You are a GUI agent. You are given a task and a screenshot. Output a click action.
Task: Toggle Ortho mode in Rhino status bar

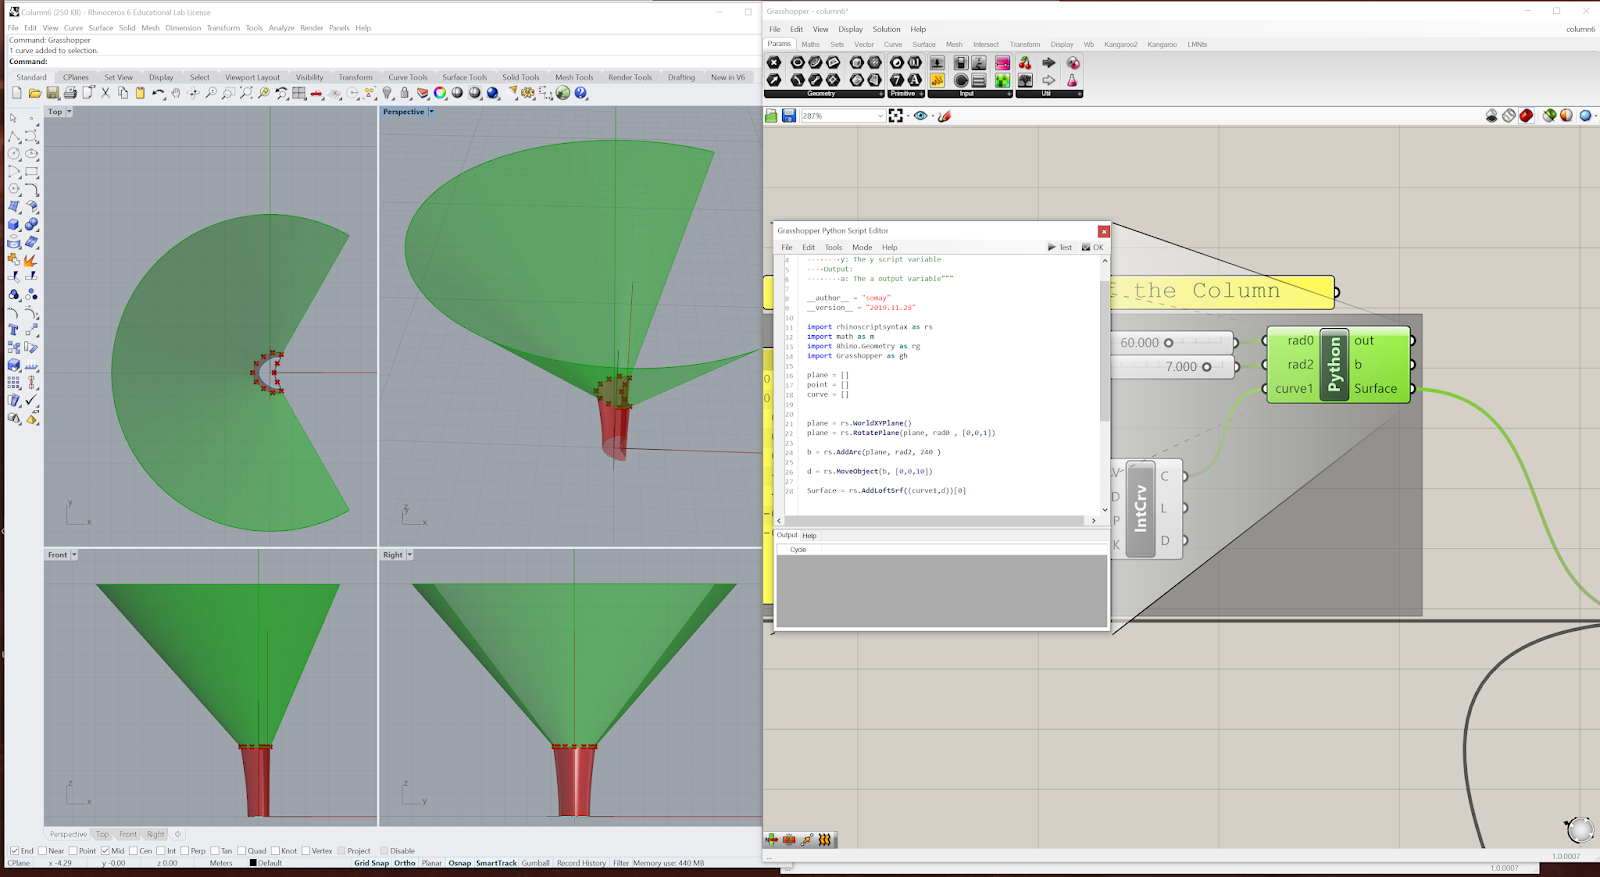[404, 863]
